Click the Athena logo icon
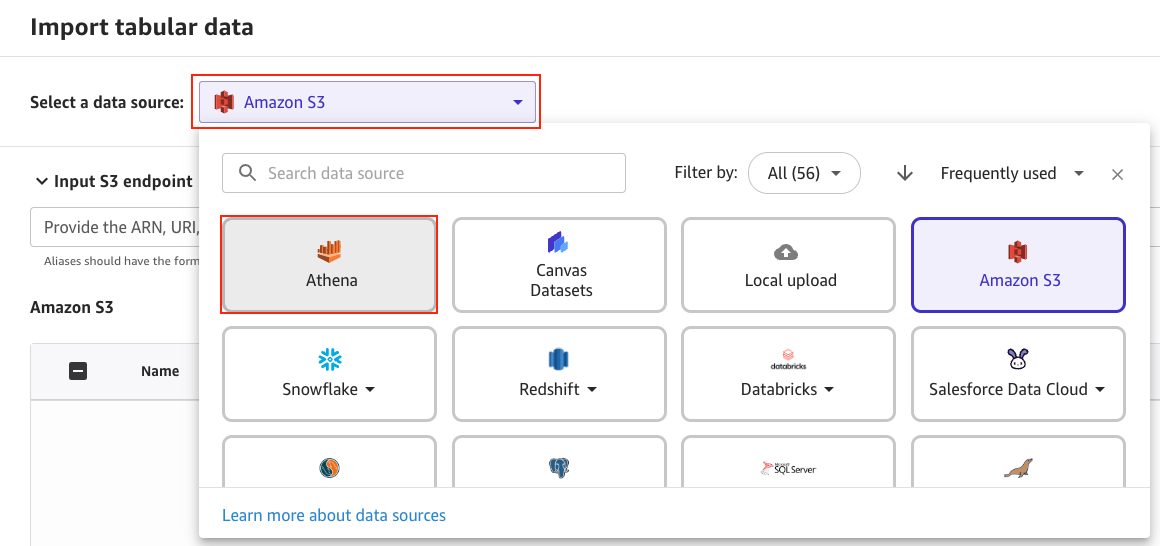Screen dimensions: 1160x546 [329, 251]
